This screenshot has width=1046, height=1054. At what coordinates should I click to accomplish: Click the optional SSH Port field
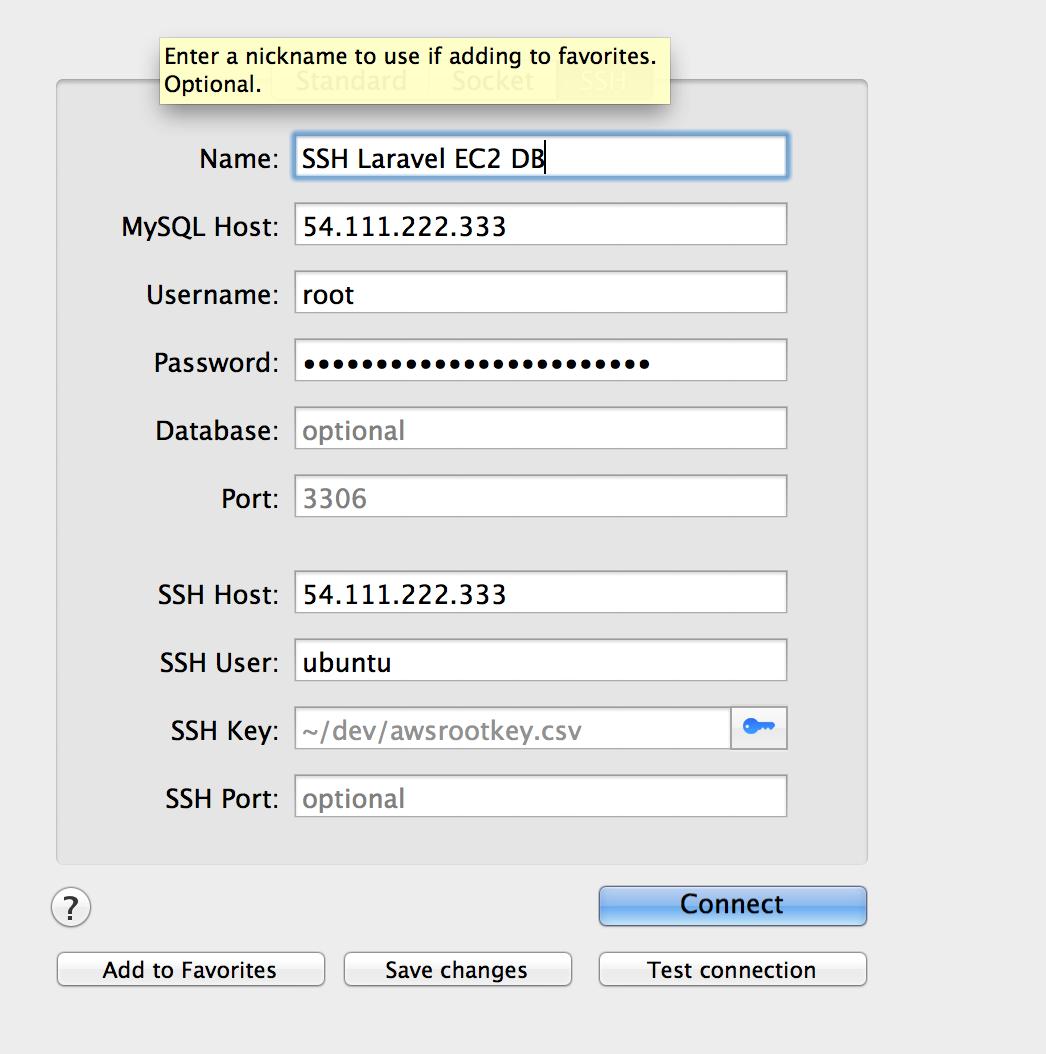(540, 797)
